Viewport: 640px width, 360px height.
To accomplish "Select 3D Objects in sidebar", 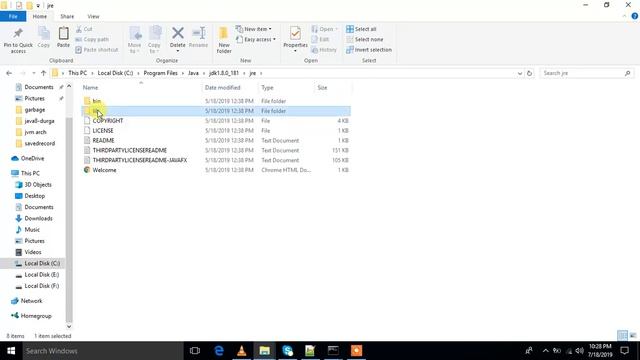I will 38,184.
